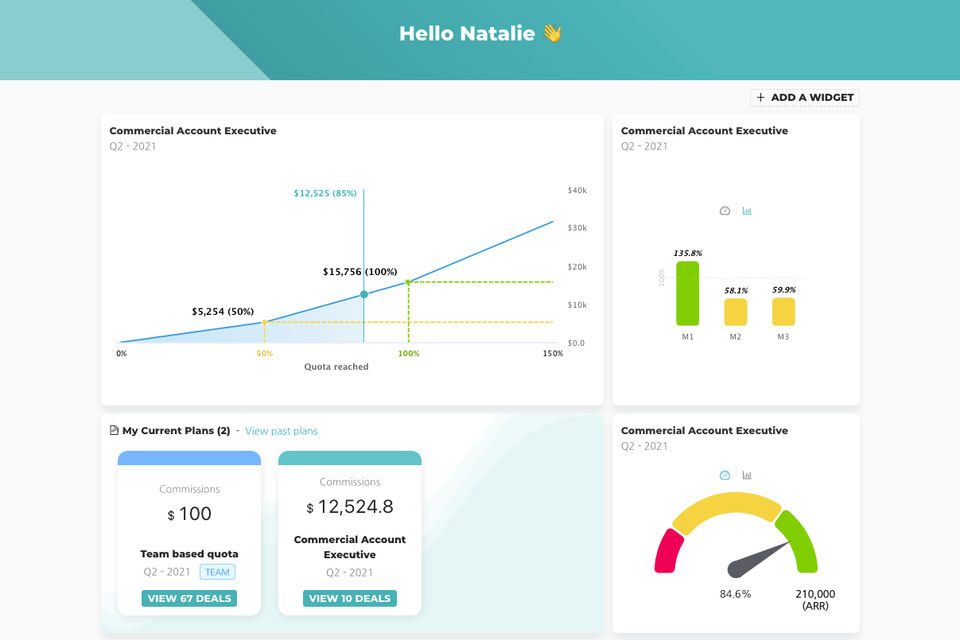Open View 10 Deals for Commercial Account Executive

click(x=350, y=598)
